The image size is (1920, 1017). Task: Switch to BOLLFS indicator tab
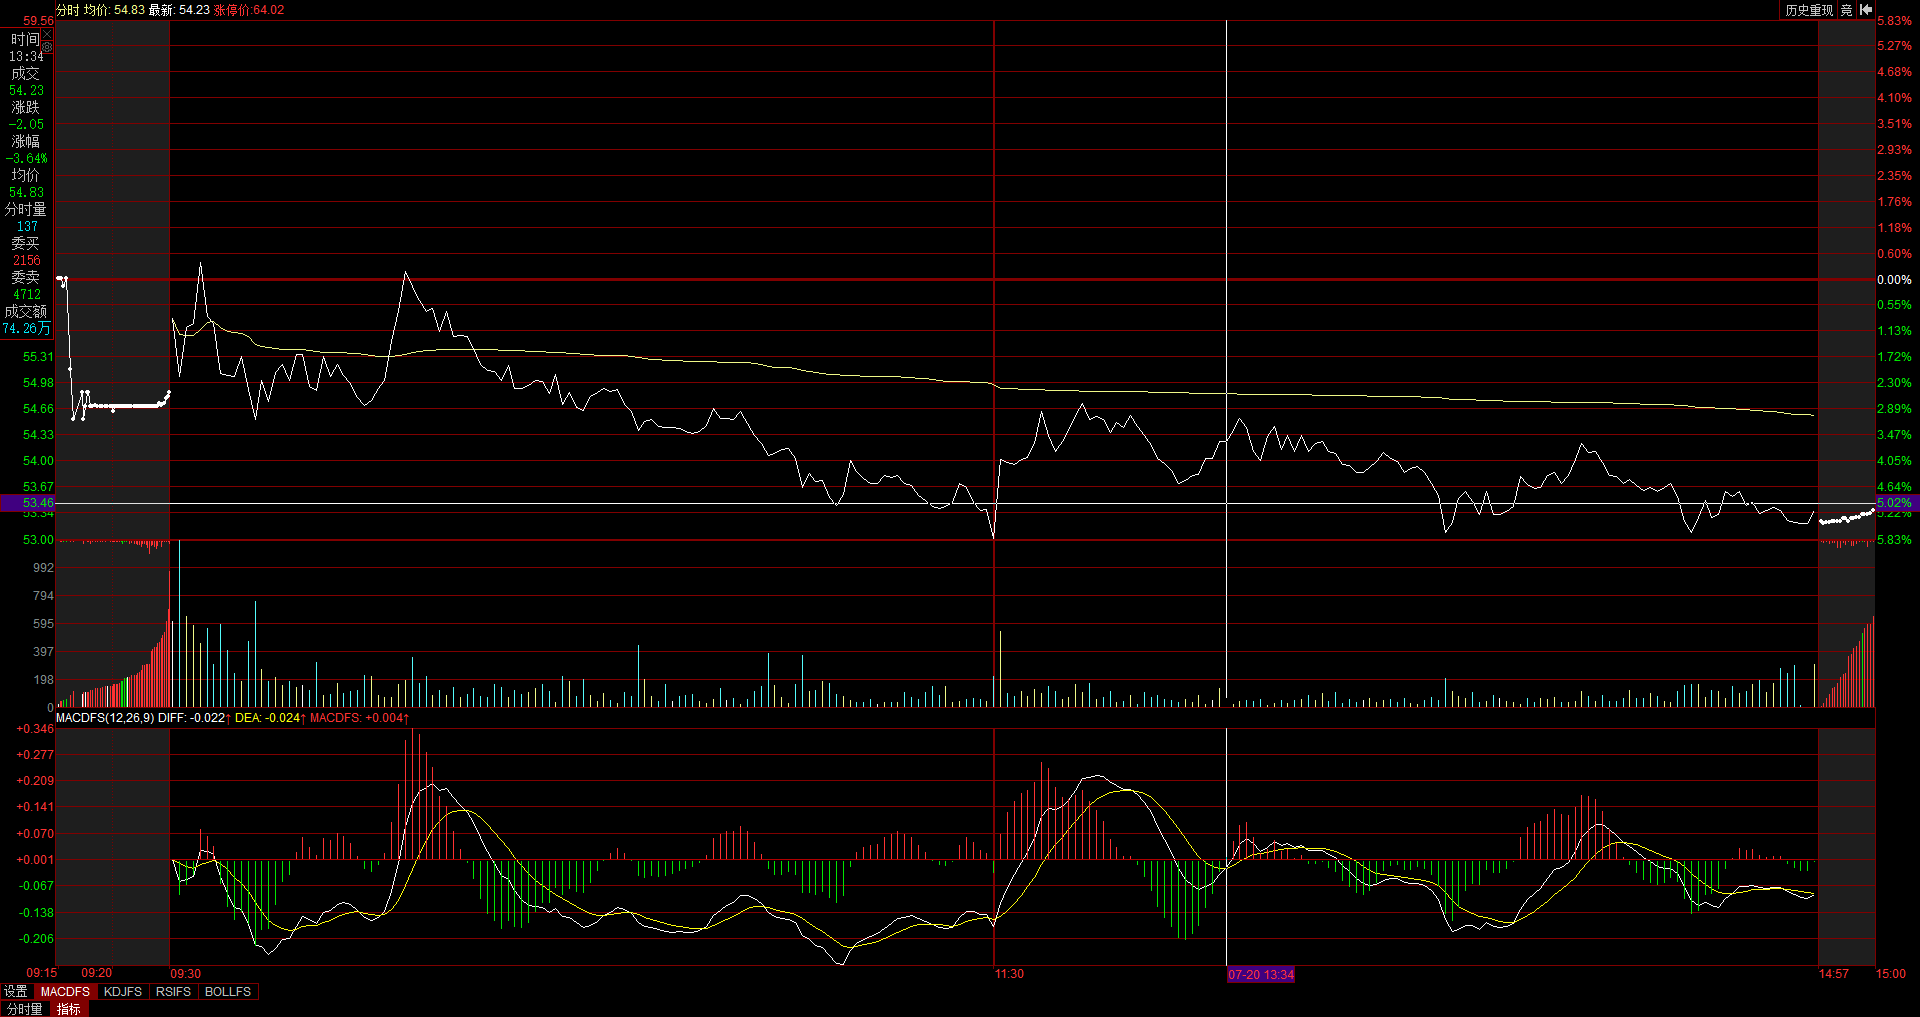227,991
